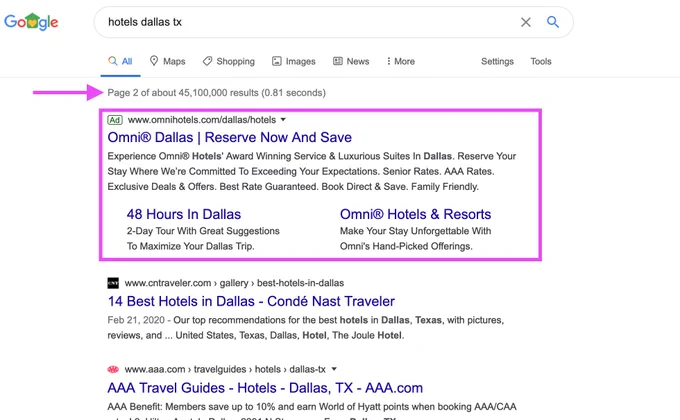Open 48 Hours In Dallas sitelink

(x=183, y=214)
